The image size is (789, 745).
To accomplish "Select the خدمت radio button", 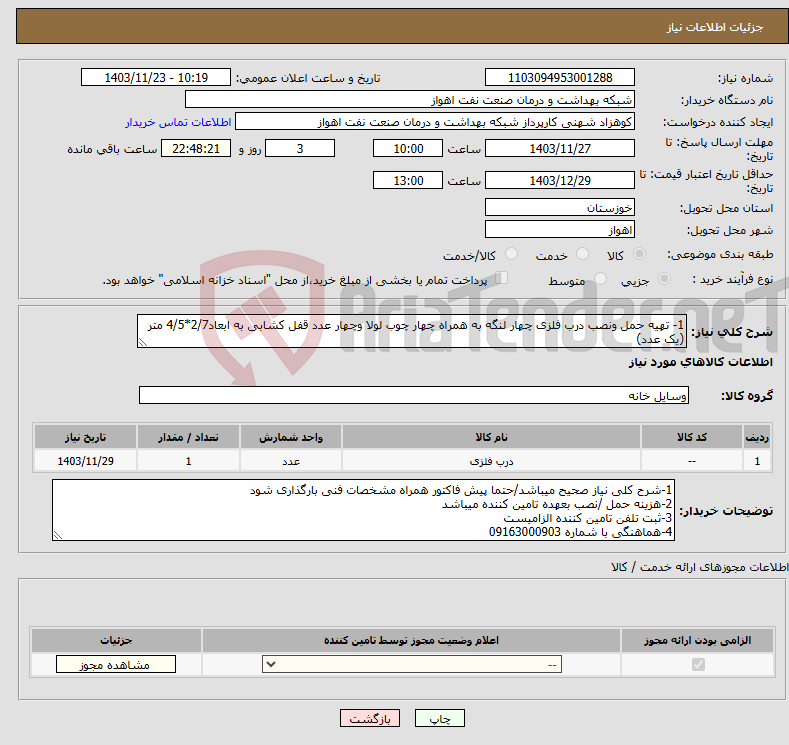I will [x=582, y=254].
